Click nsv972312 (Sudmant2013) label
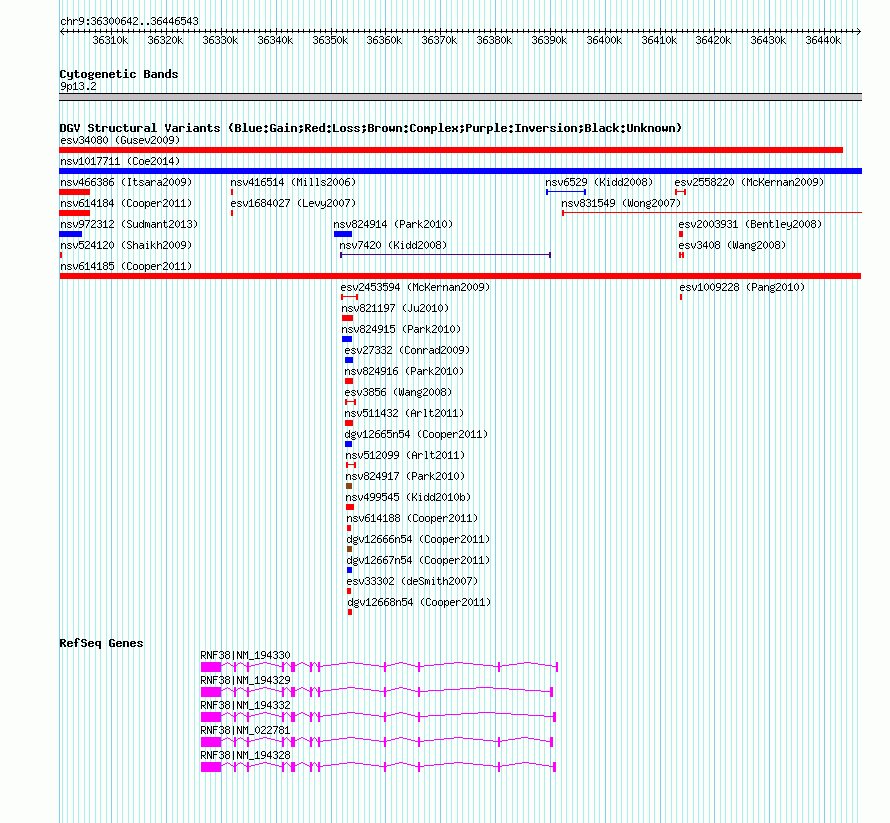Image resolution: width=890 pixels, height=823 pixels. coord(129,224)
